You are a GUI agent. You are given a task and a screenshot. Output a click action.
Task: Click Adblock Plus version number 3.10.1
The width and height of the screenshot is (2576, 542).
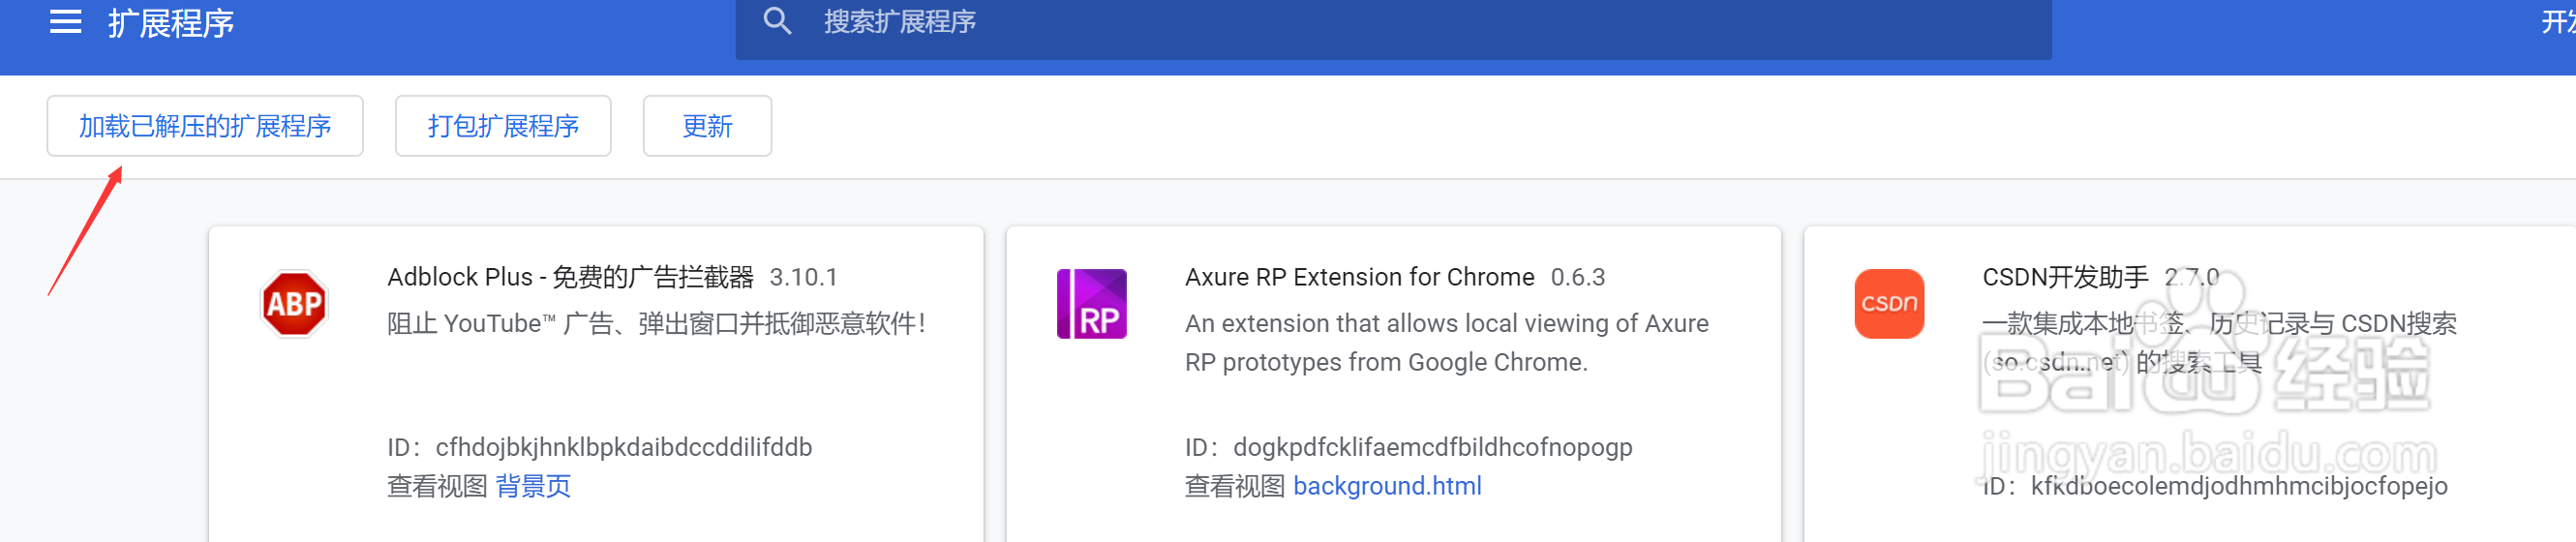[803, 277]
